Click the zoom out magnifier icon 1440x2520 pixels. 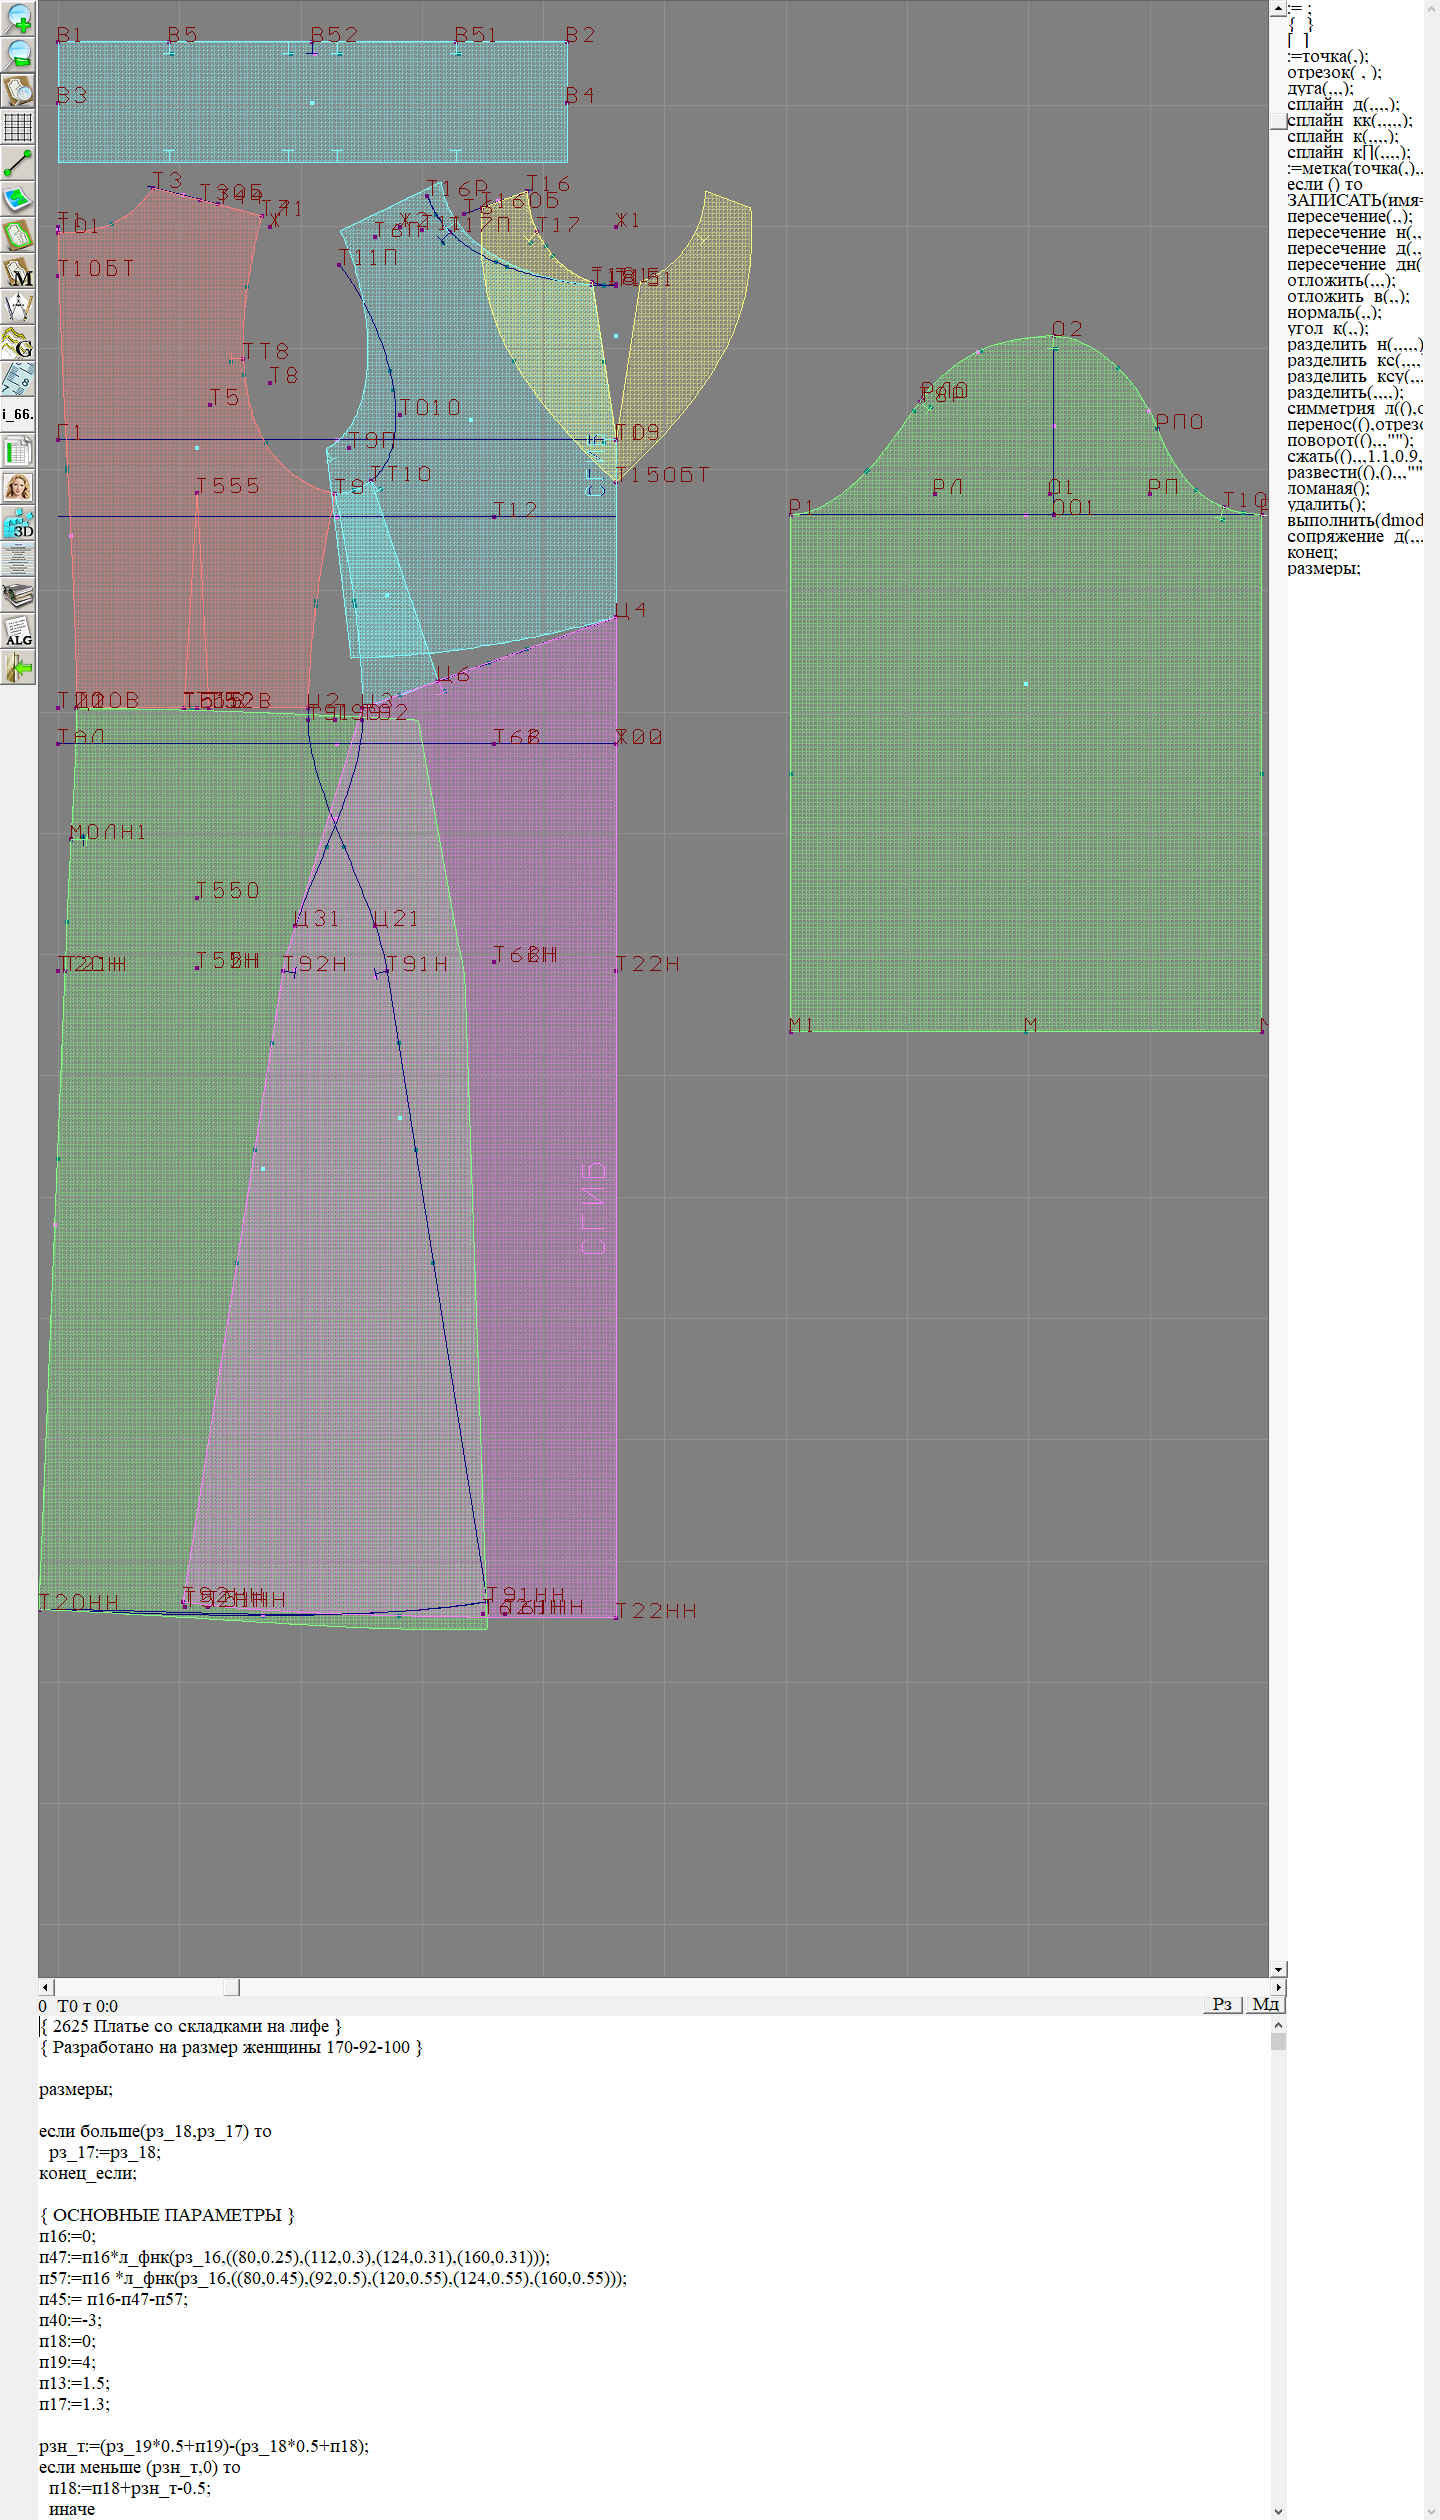(18, 54)
